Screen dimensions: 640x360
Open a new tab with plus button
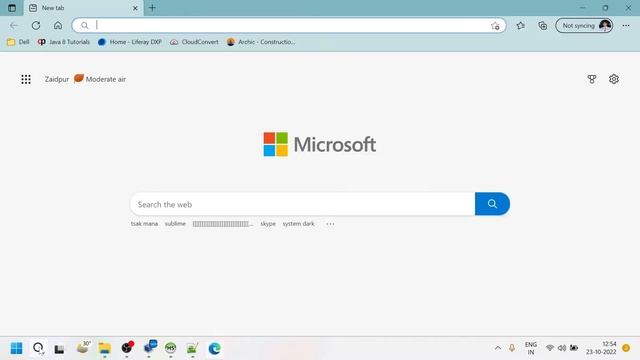(152, 8)
